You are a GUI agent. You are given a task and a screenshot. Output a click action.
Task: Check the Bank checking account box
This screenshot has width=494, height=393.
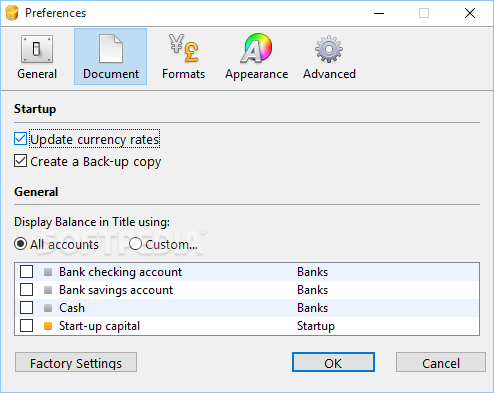pyautogui.click(x=26, y=272)
